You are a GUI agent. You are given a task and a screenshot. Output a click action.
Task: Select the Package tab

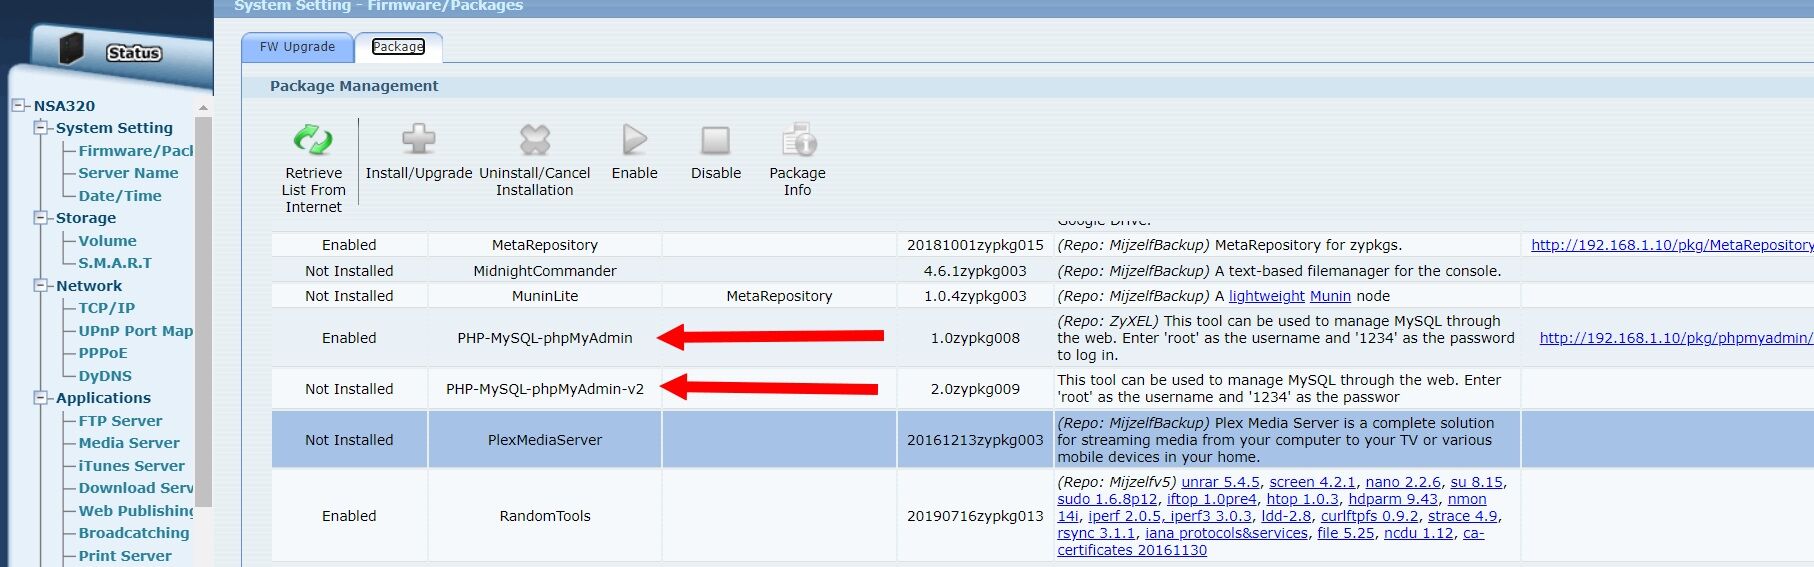click(x=398, y=46)
